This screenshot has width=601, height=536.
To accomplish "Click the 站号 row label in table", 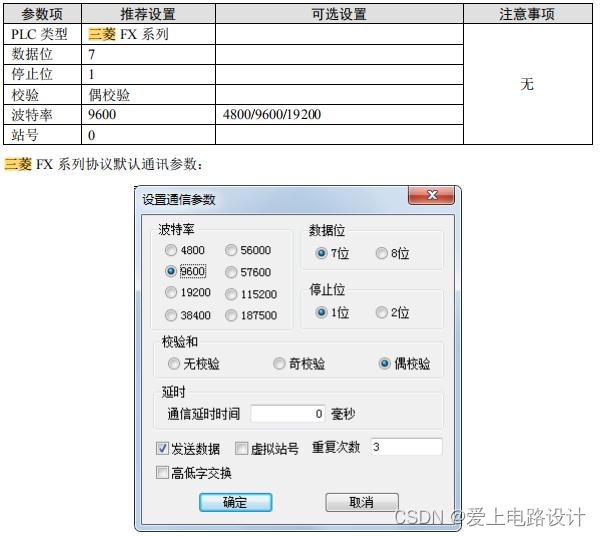I will point(42,135).
